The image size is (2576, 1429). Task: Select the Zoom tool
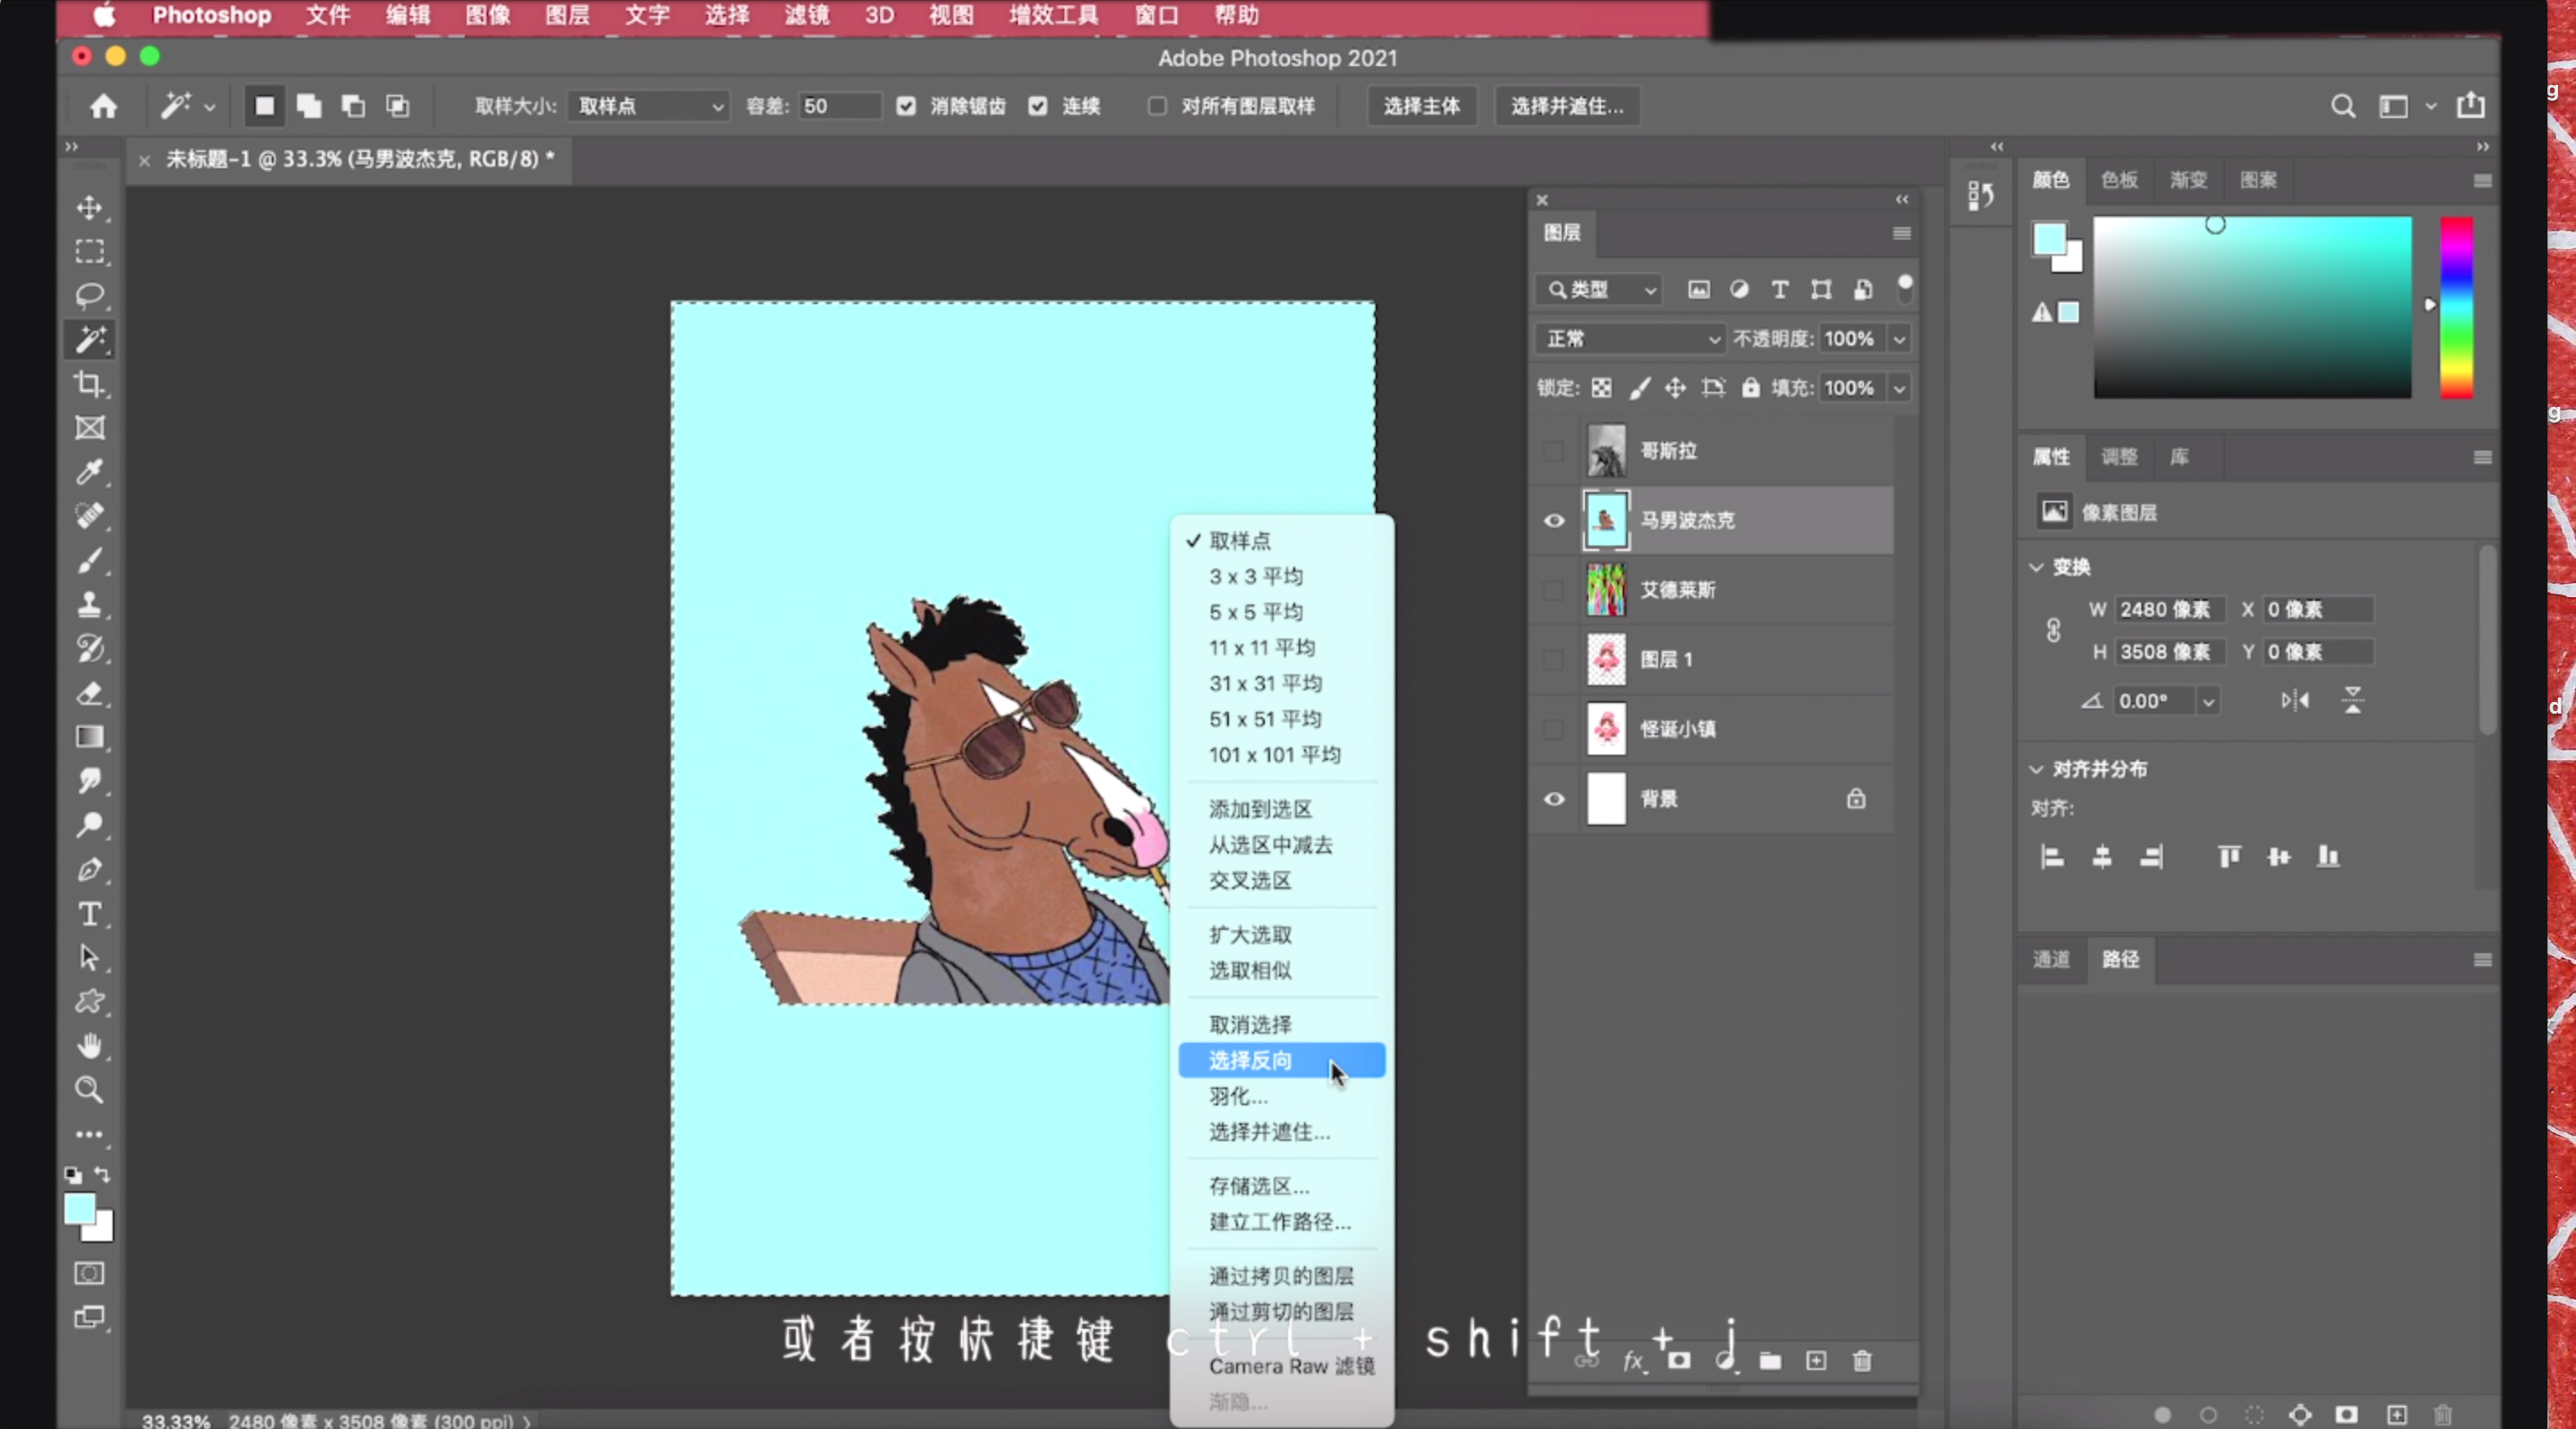pyautogui.click(x=90, y=1090)
